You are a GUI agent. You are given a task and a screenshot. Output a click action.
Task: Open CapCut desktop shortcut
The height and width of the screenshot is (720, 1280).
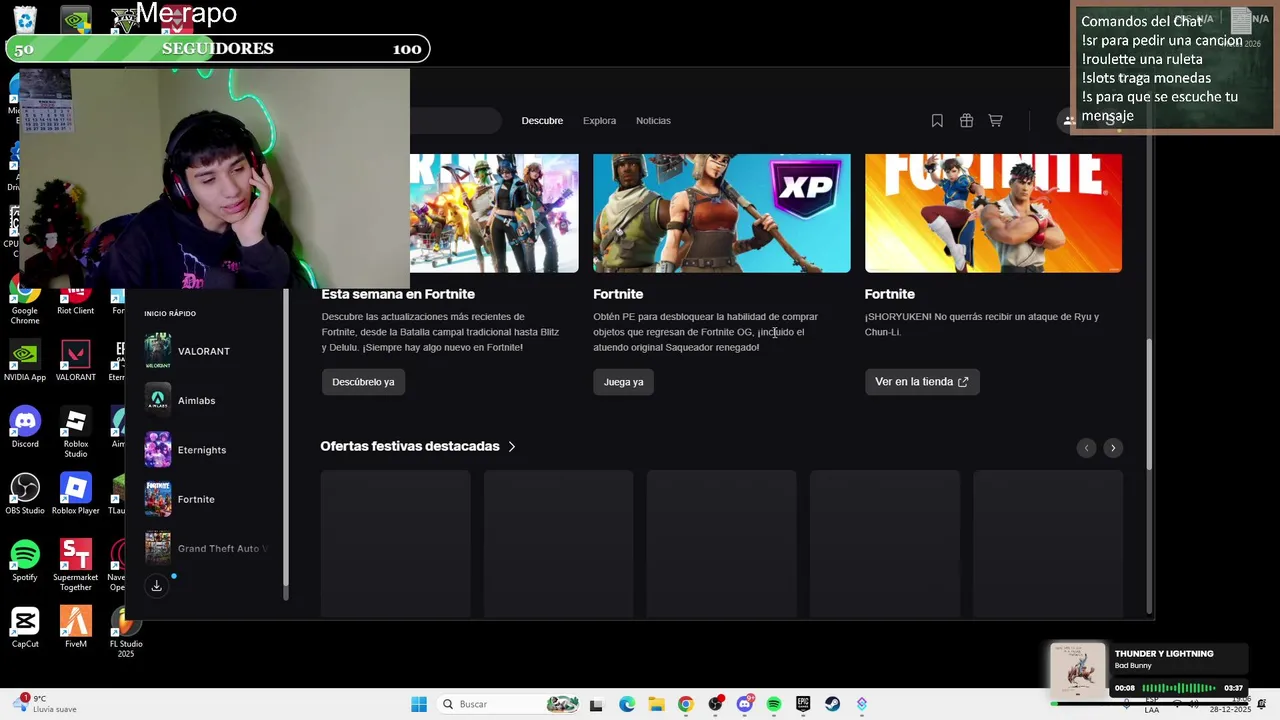(25, 627)
